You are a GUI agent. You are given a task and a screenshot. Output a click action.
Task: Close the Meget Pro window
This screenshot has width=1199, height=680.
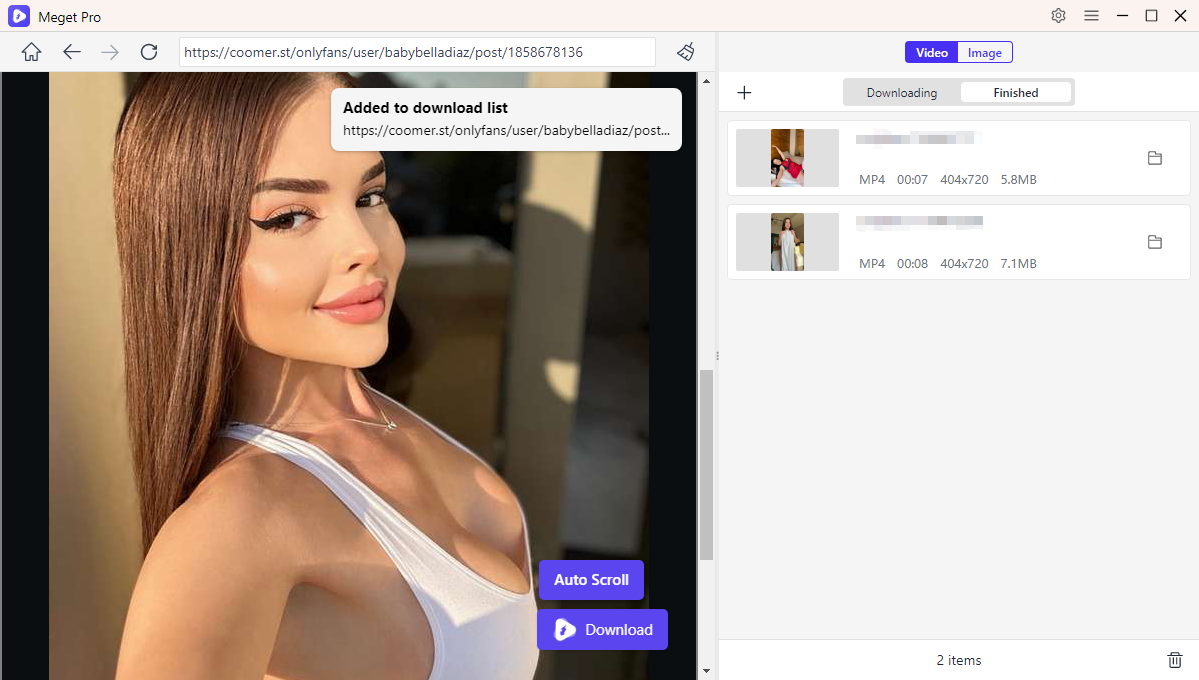pos(1180,15)
